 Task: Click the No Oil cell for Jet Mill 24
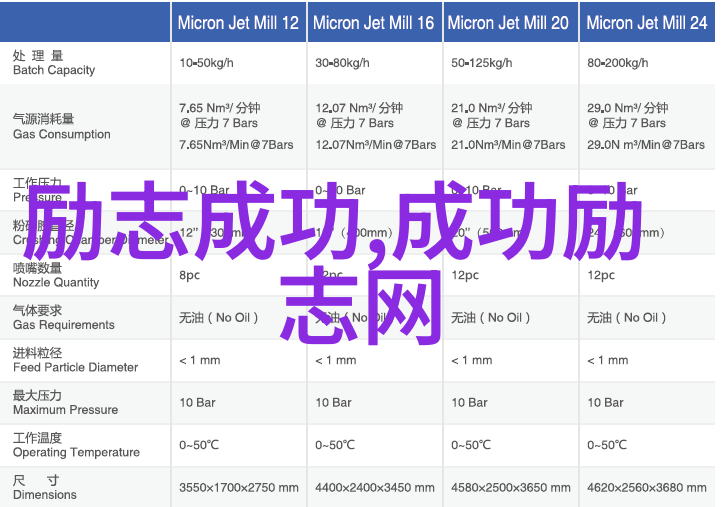627,317
